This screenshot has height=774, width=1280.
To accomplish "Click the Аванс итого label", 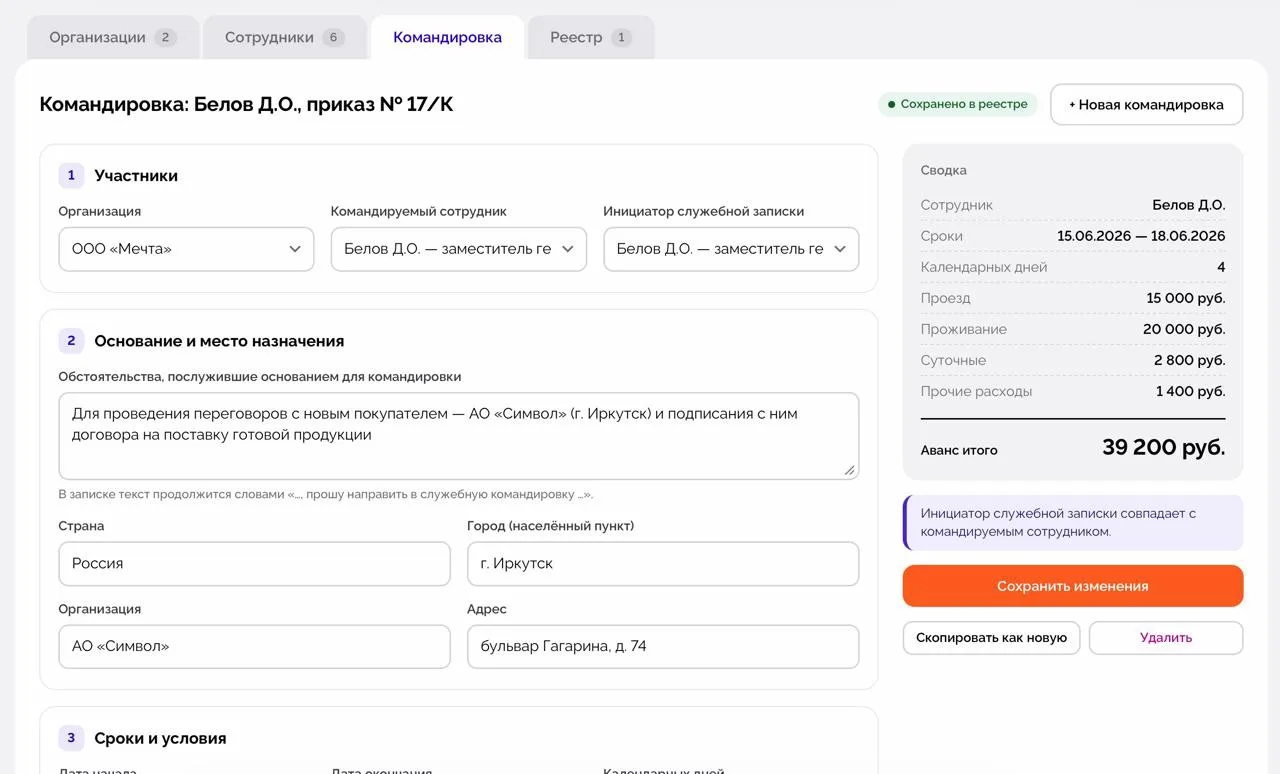I will click(x=959, y=450).
